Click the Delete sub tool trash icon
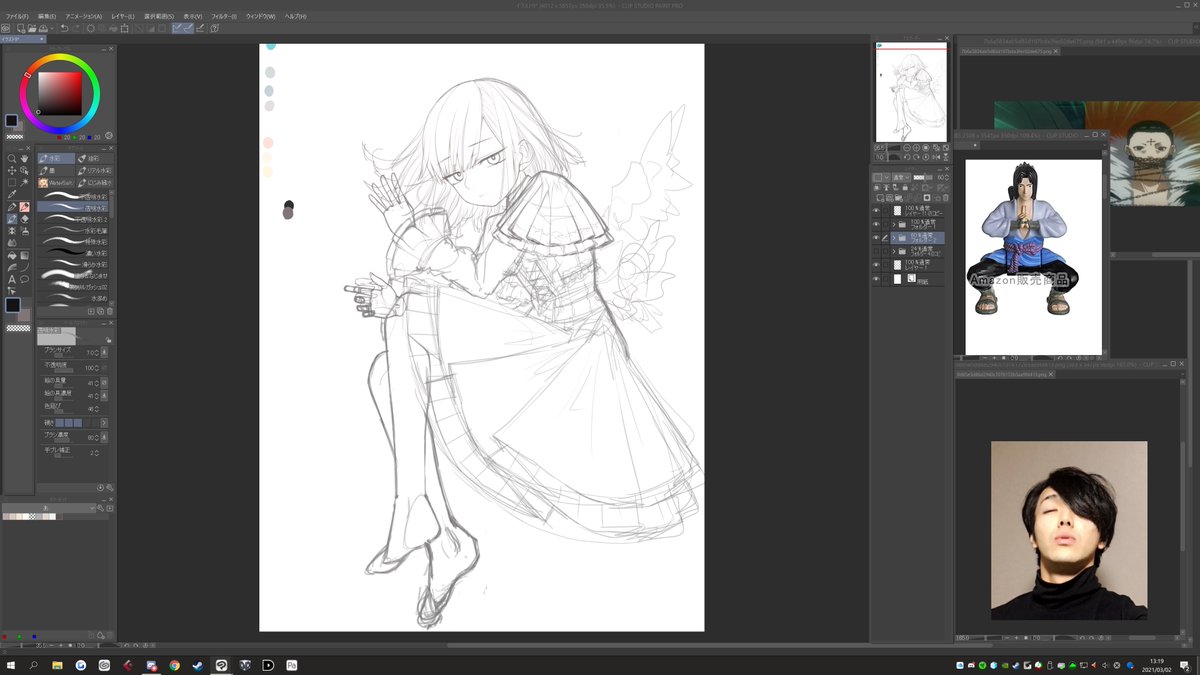The height and width of the screenshot is (675, 1200). pos(109,311)
